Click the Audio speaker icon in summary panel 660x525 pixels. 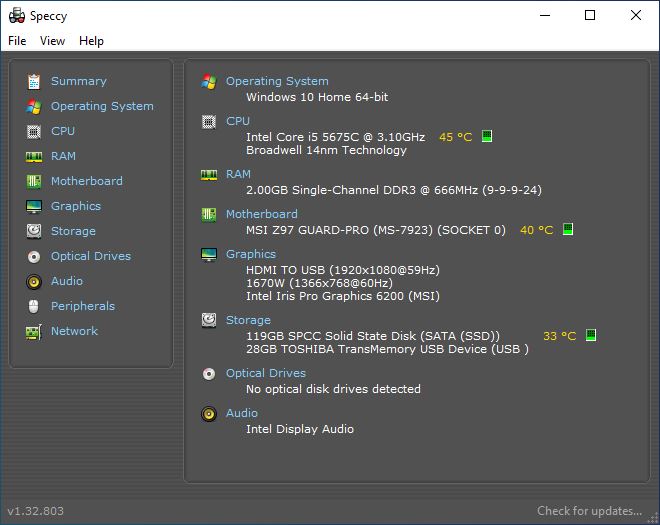(x=209, y=414)
